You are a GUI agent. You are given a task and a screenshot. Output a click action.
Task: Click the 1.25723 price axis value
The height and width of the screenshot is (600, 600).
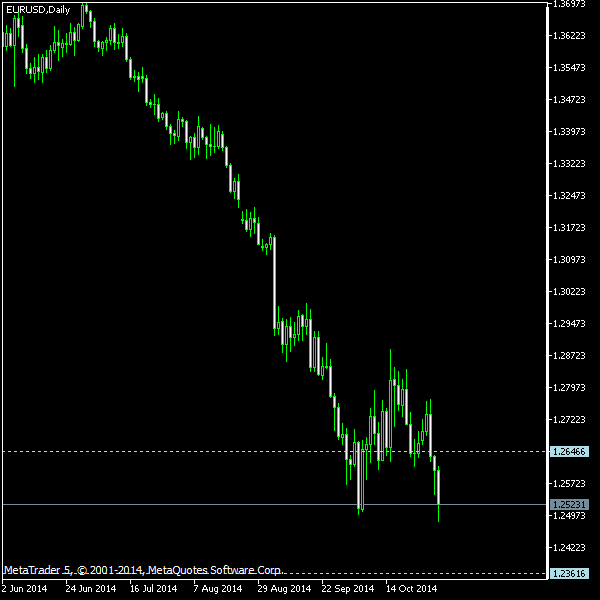[x=569, y=484]
